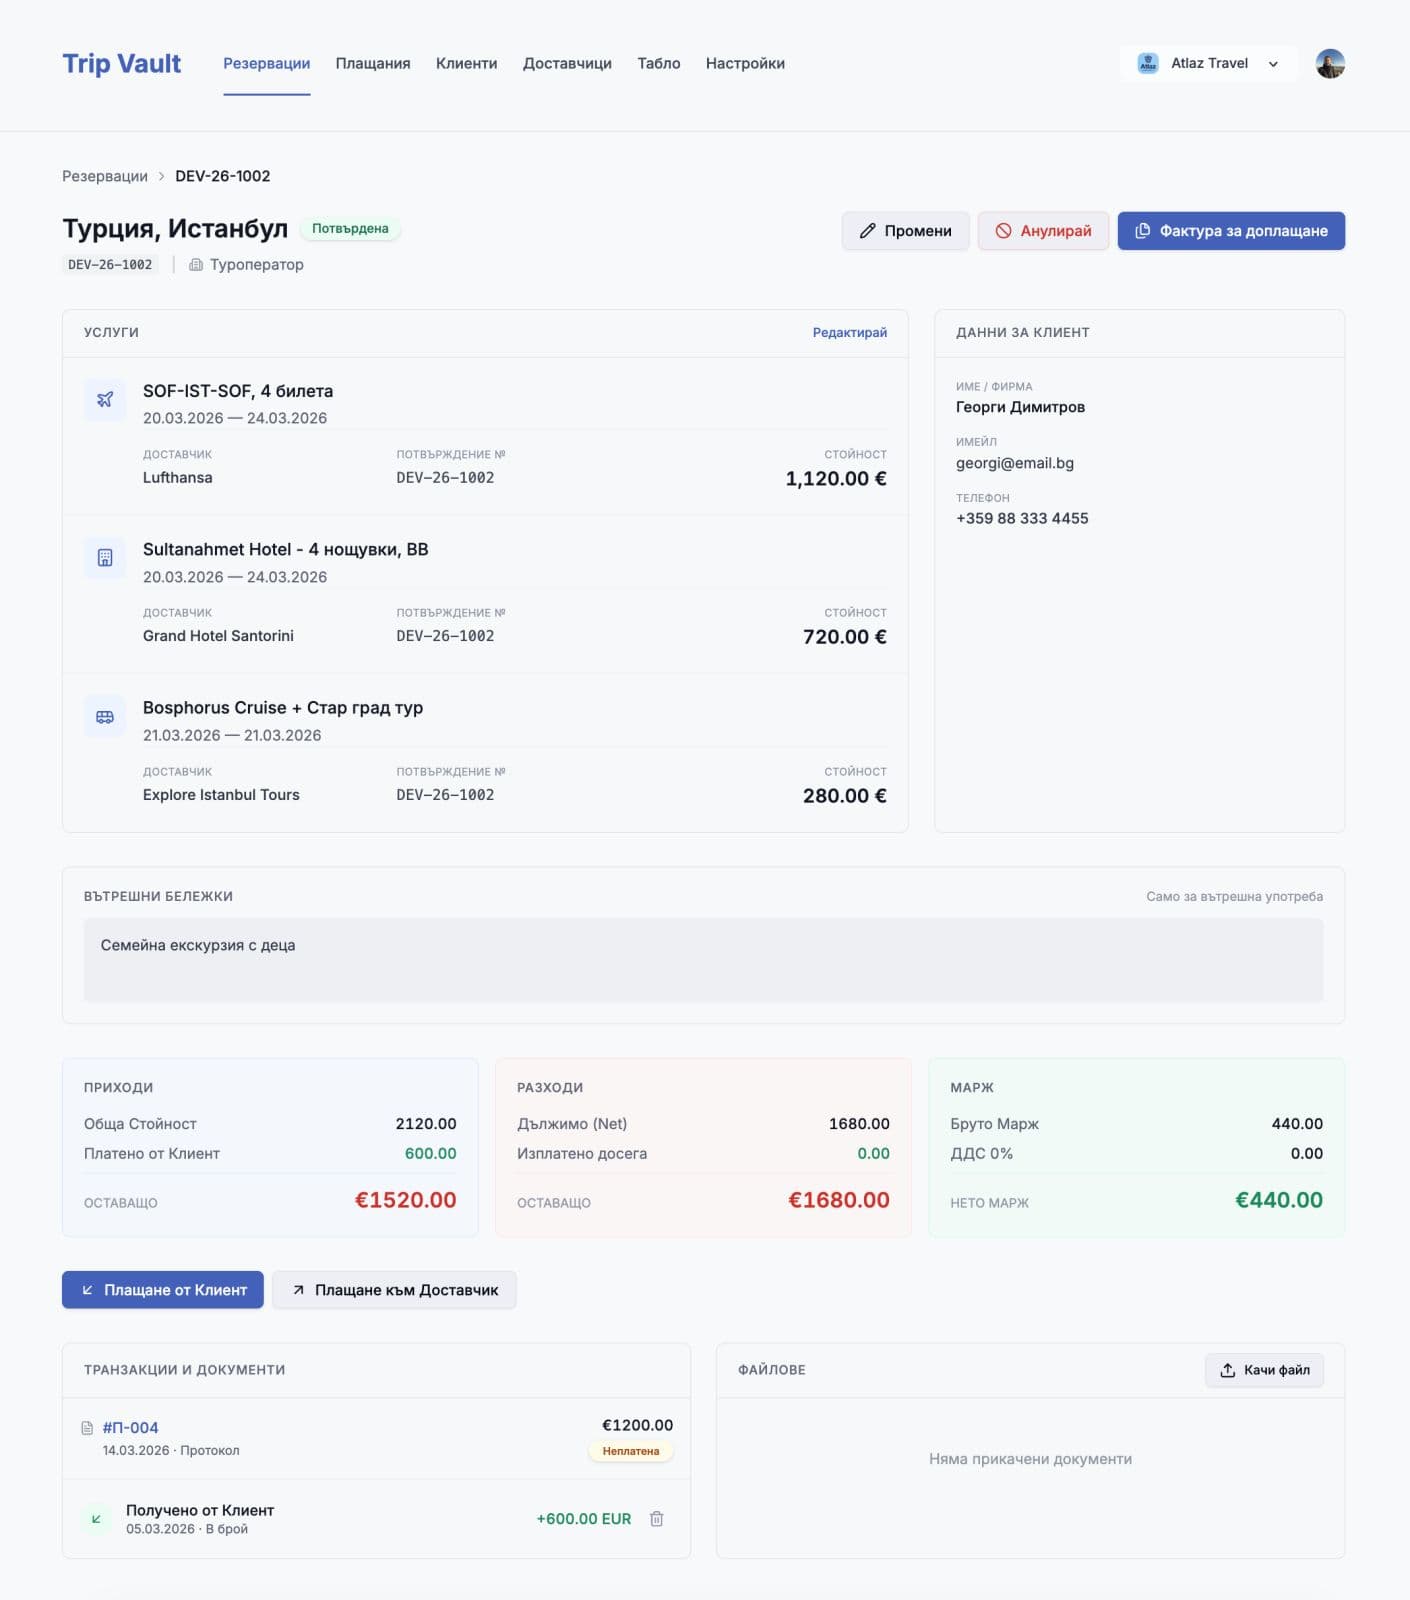The image size is (1410, 1600).
Task: Click the Няма прикачени документи message
Action: (1030, 1459)
